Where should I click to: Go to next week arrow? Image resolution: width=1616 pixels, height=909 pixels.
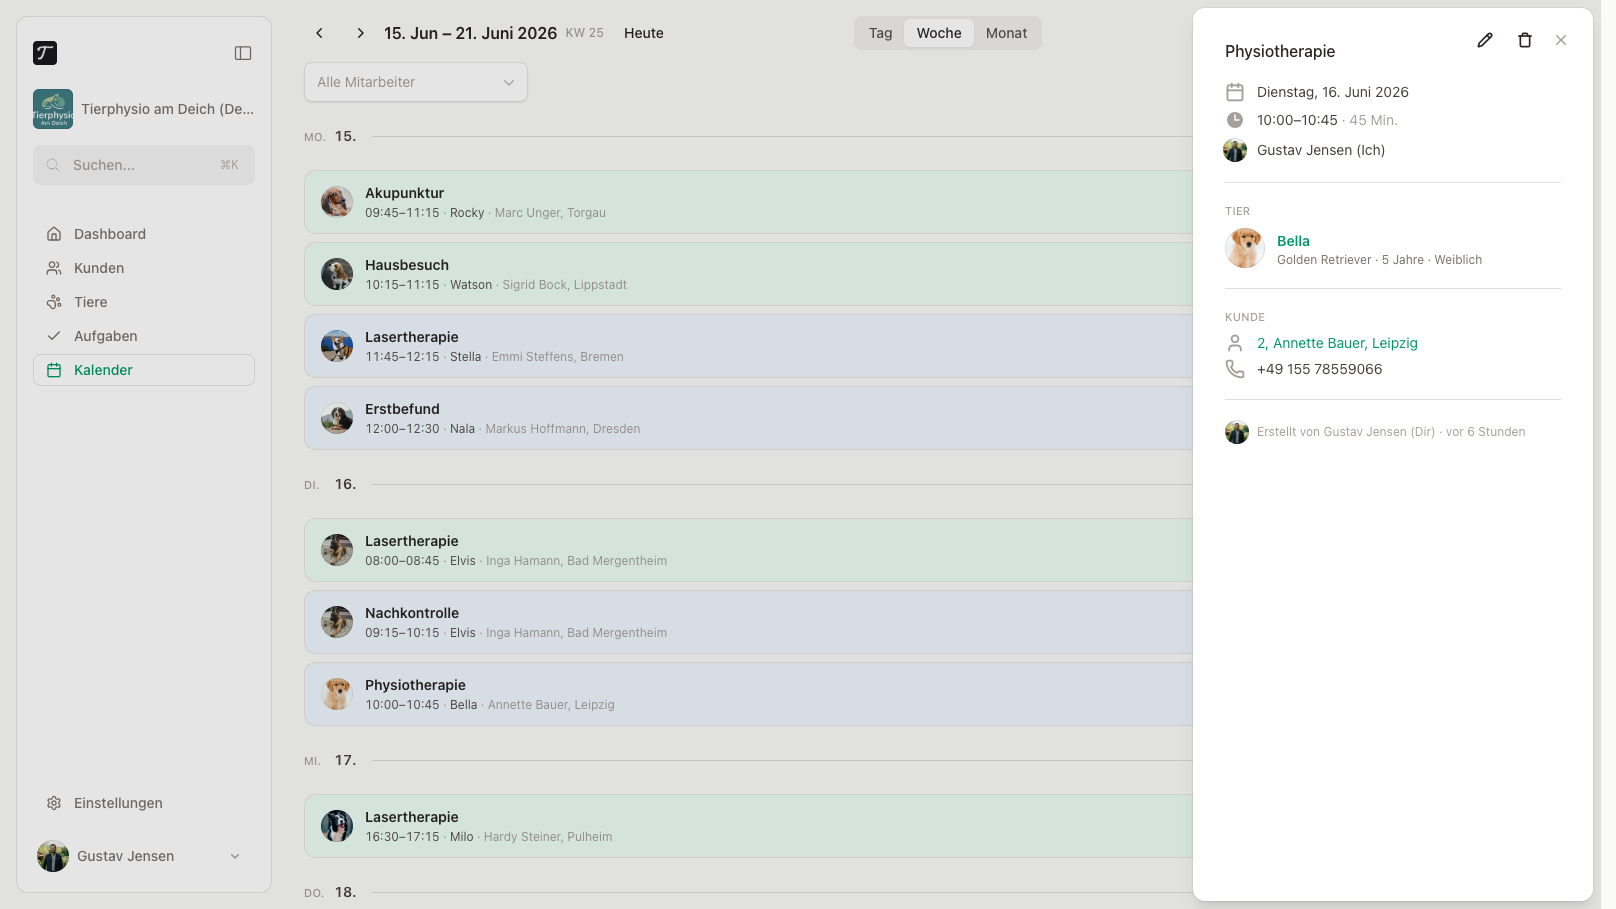(x=360, y=33)
